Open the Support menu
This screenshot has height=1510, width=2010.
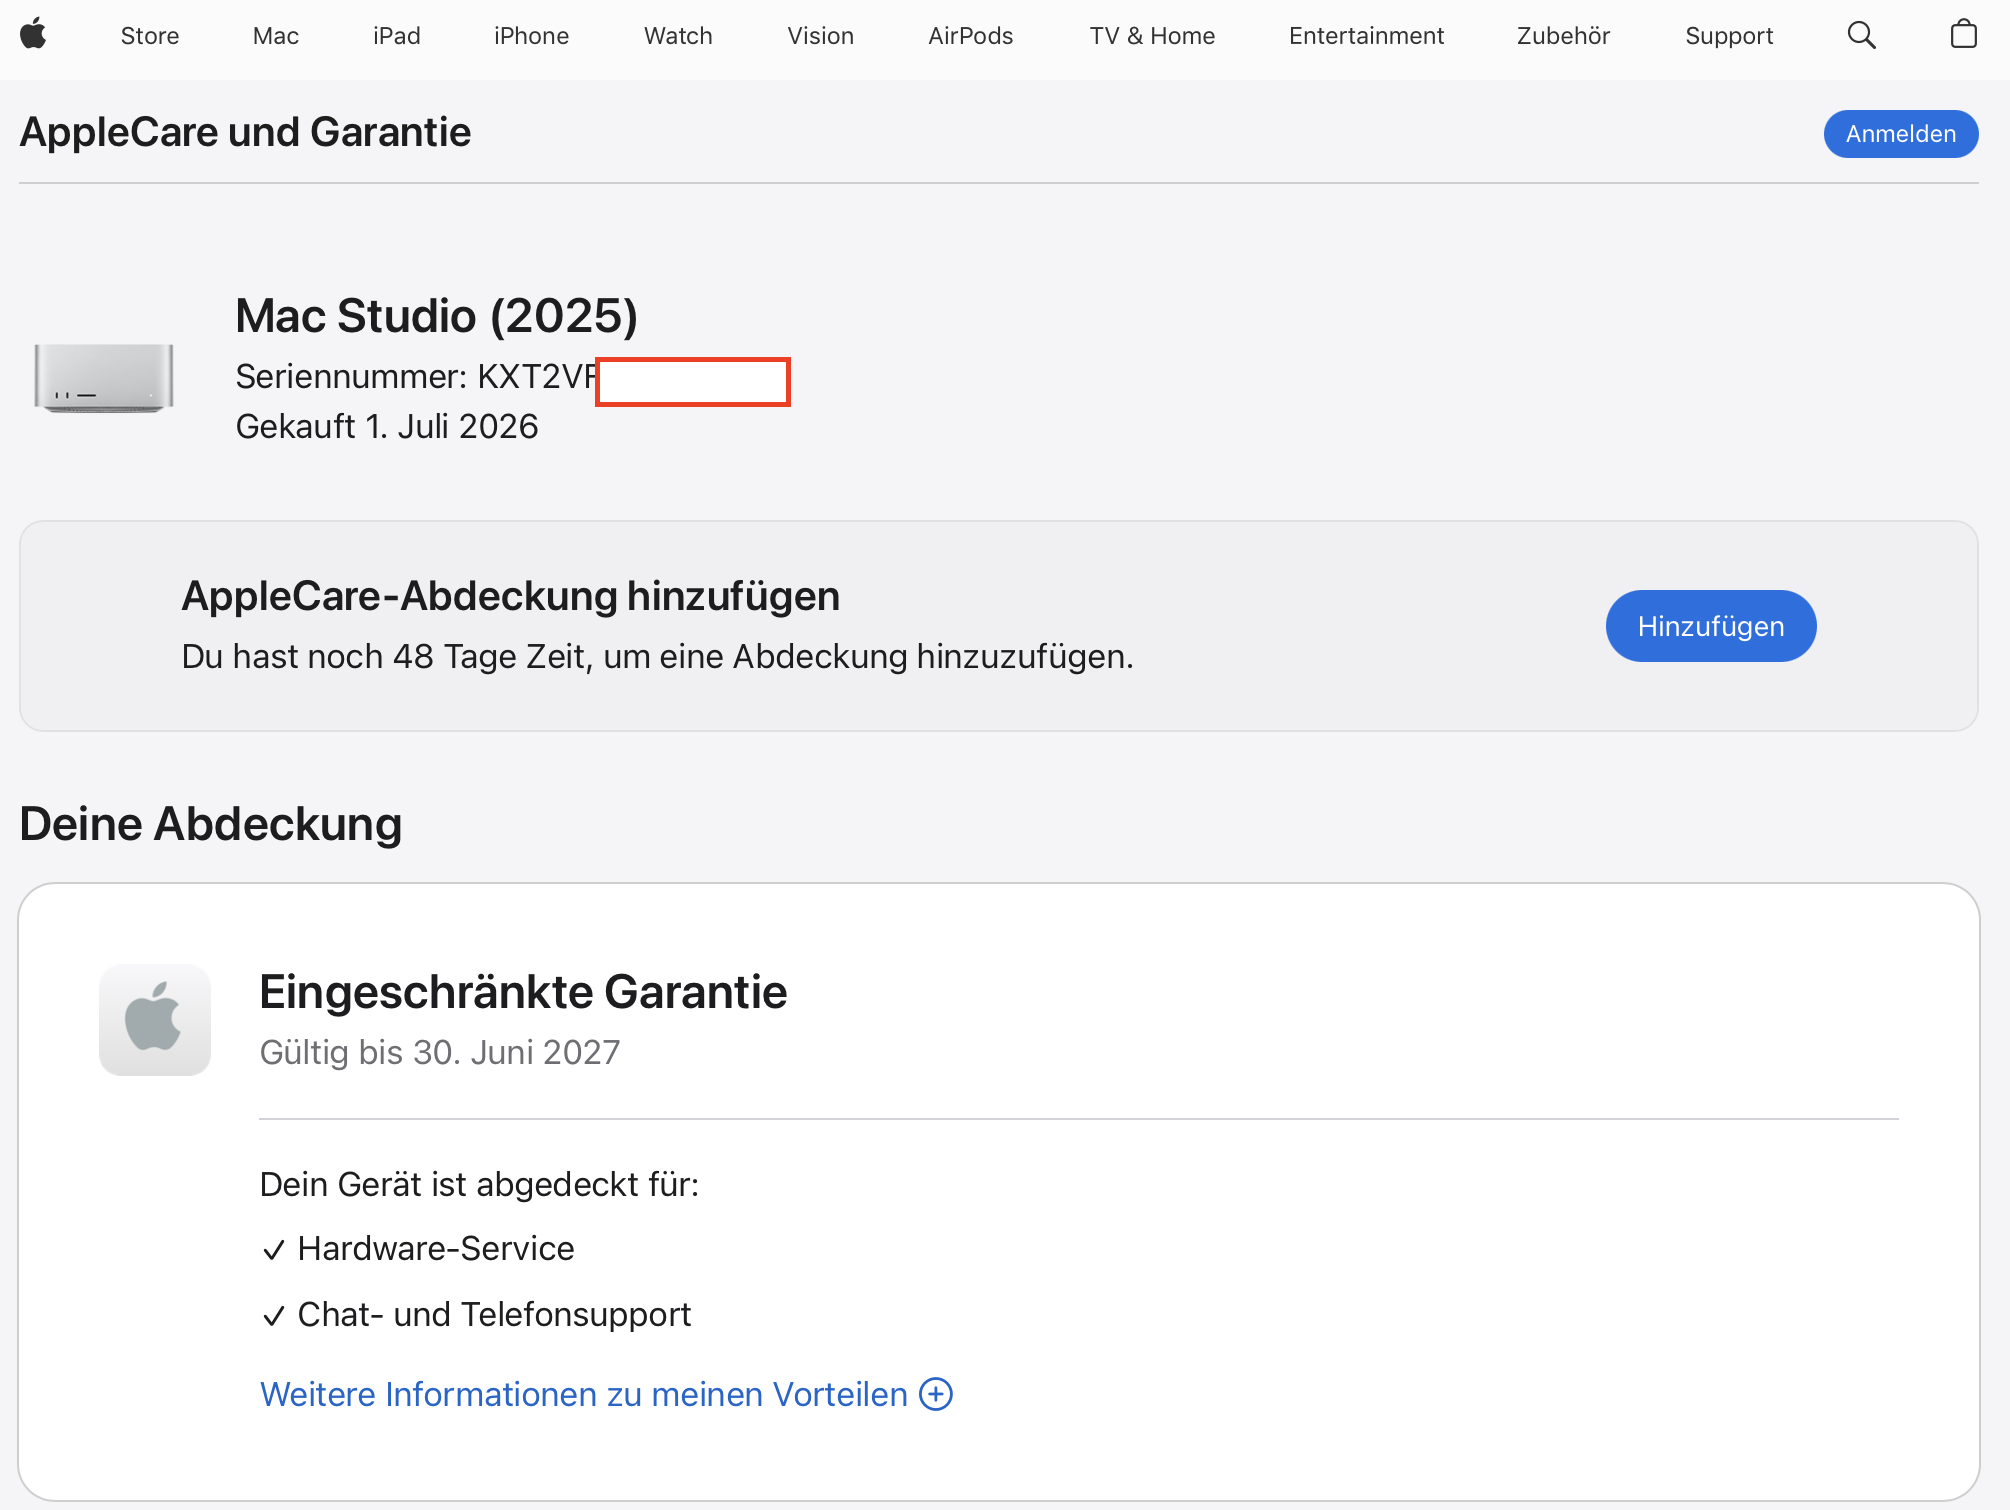(1729, 36)
